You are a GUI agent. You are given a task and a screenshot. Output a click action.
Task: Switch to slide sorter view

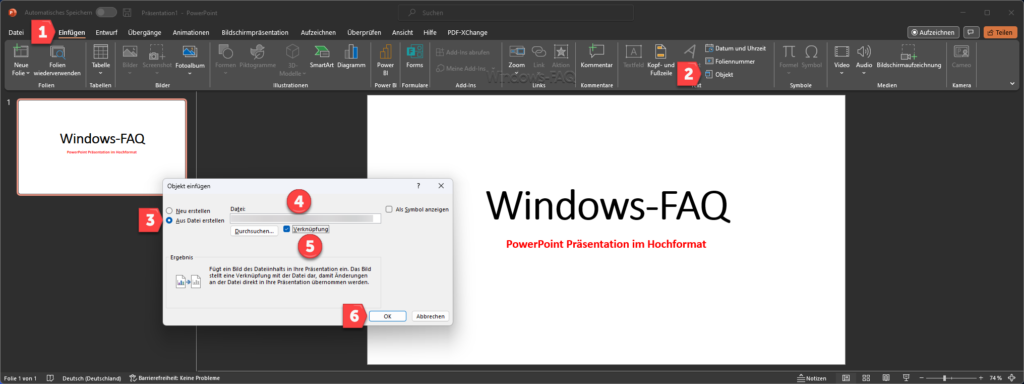click(866, 378)
